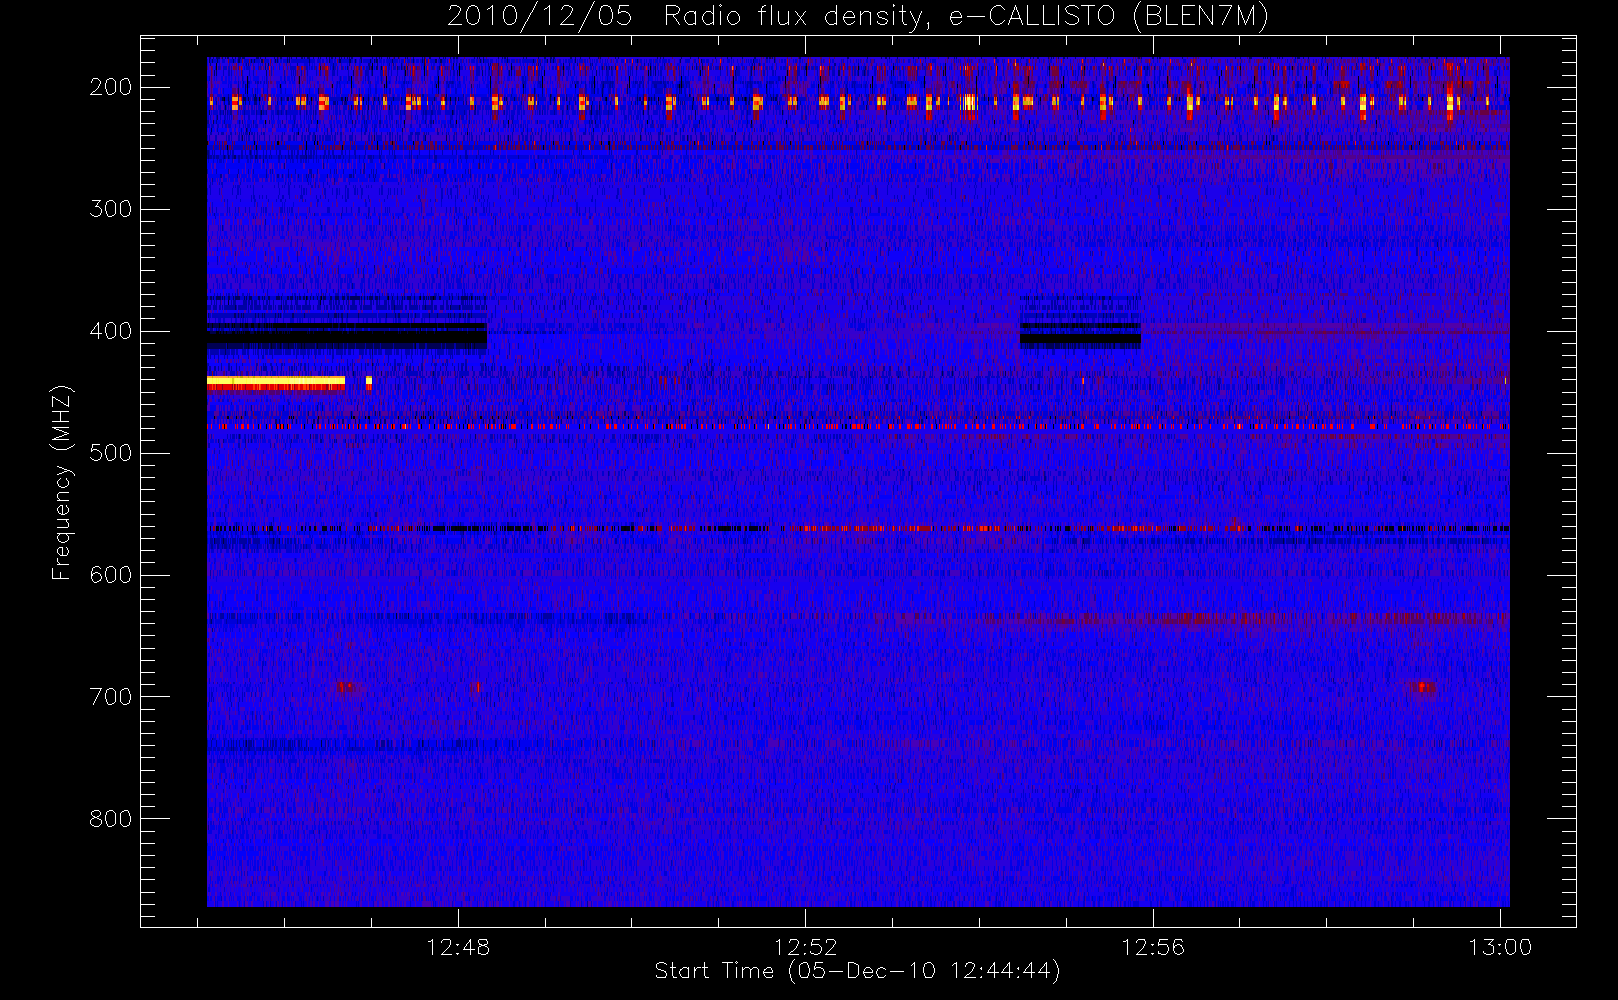Viewport: 1618px width, 1000px height.
Task: Click the bright yellow burst band near 440 MHz
Action: [x=276, y=382]
